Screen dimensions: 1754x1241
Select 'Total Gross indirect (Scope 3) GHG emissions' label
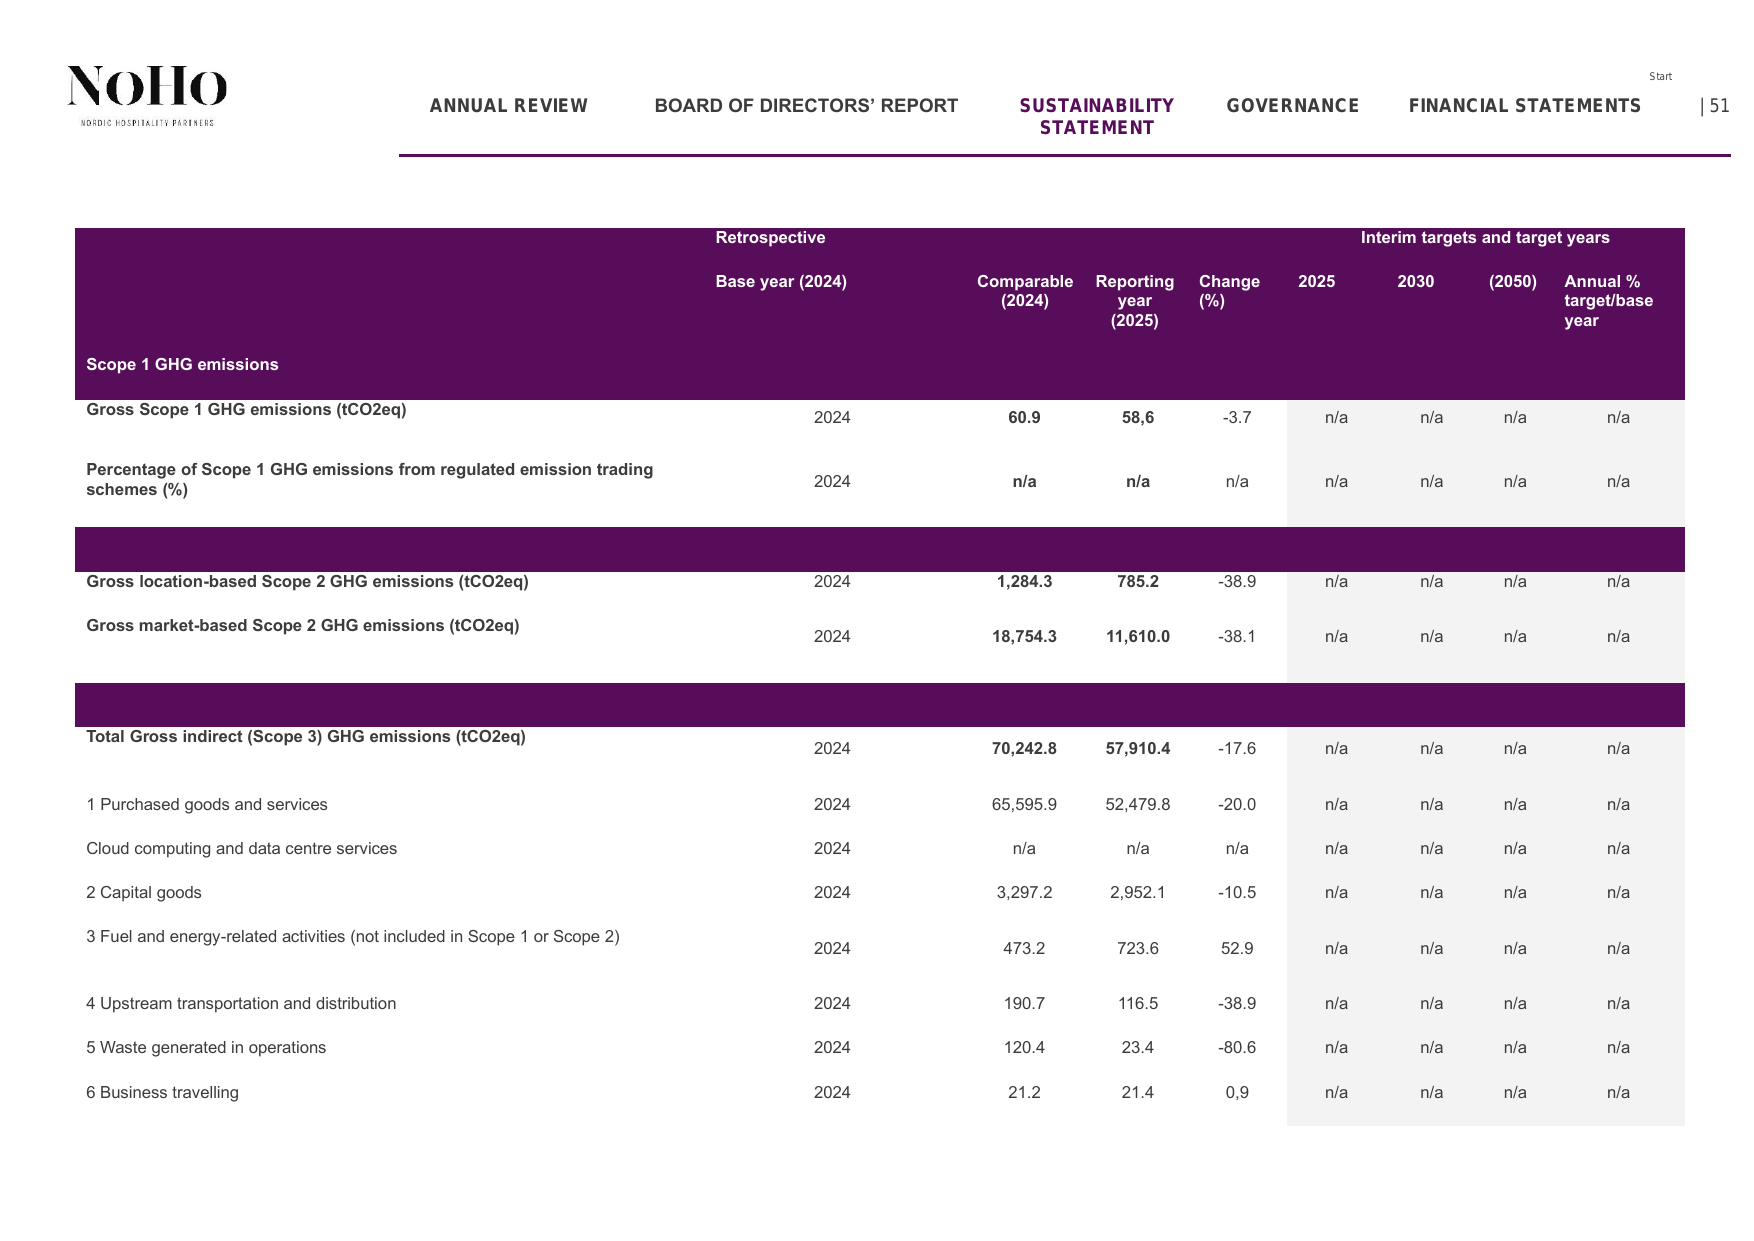[306, 737]
